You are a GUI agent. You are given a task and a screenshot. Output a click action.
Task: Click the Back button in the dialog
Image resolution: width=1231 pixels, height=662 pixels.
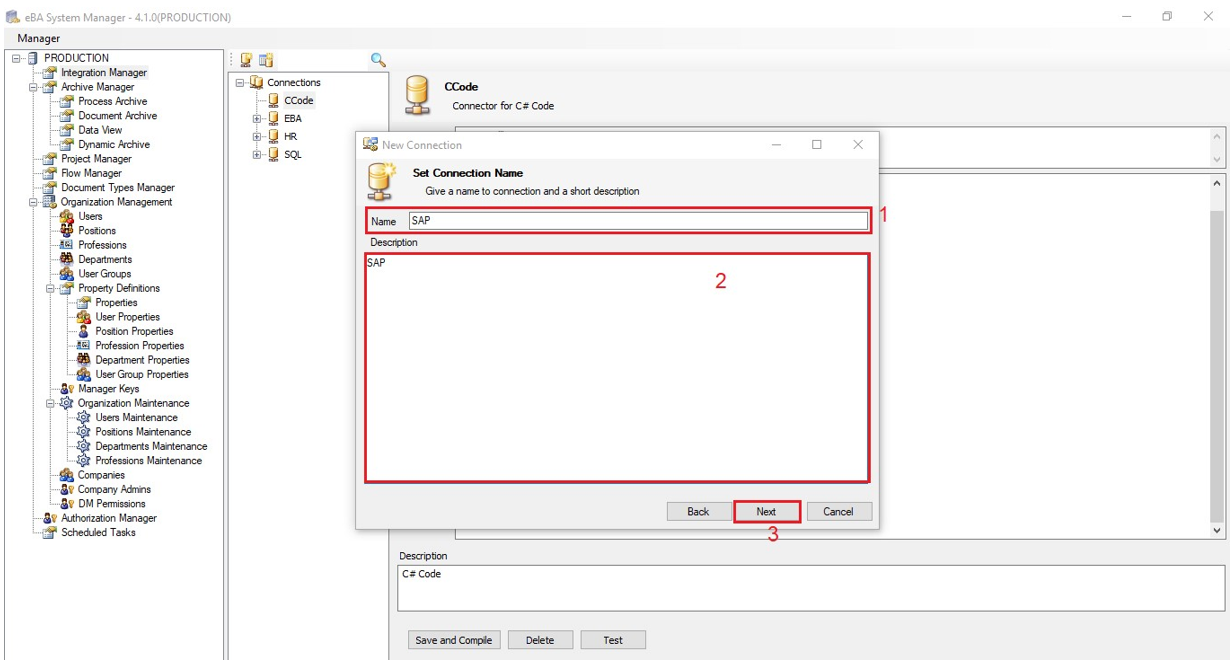(698, 512)
